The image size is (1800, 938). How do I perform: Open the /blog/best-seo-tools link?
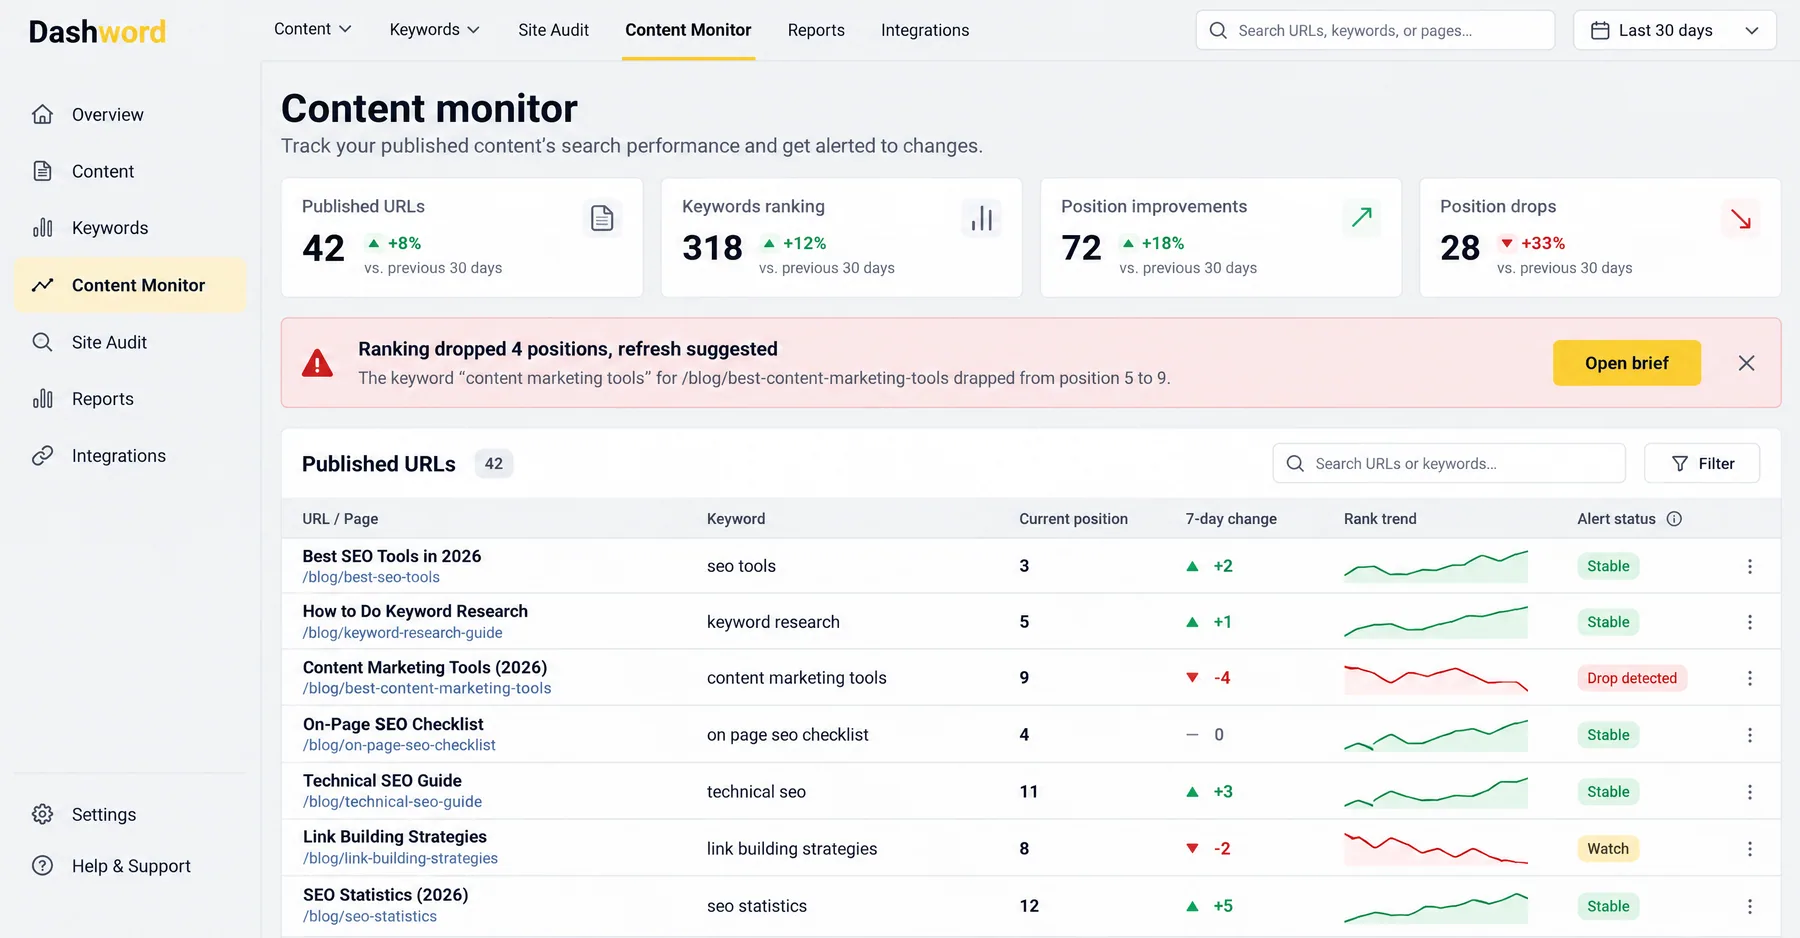click(x=371, y=577)
